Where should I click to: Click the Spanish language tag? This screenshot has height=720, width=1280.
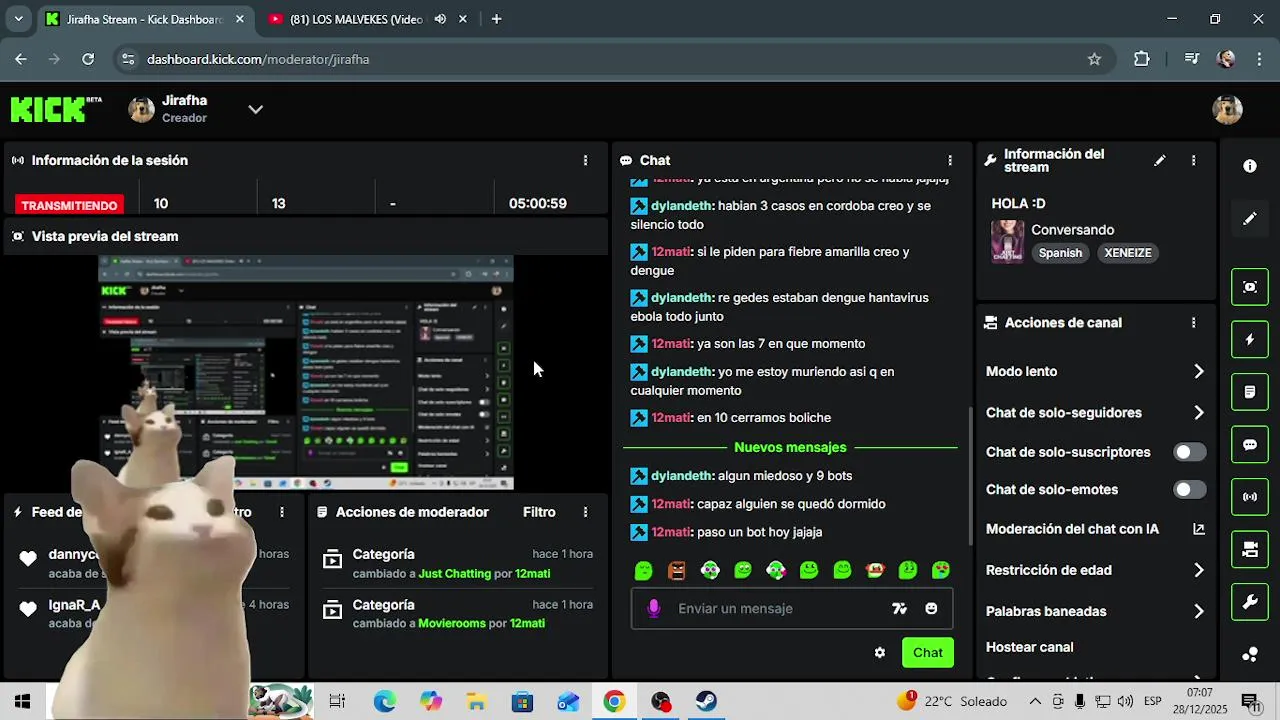1060,253
